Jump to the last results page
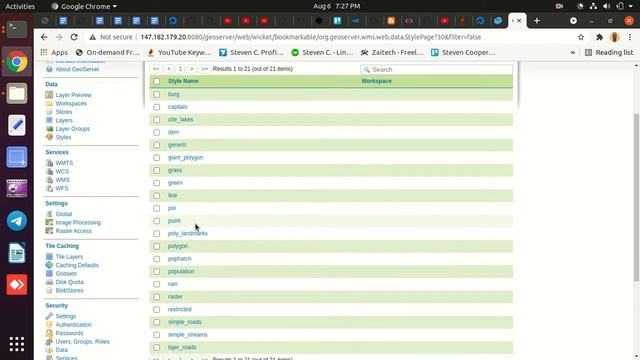This screenshot has height=360, width=640. point(204,69)
